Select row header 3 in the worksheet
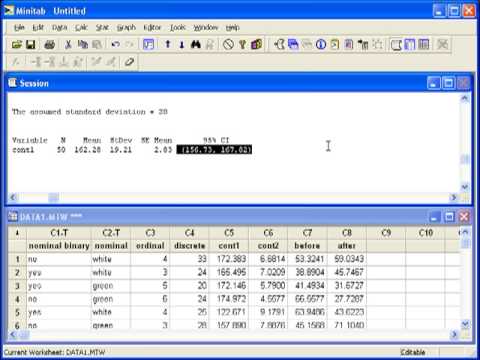Image resolution: width=480 pixels, height=360 pixels. click(x=17, y=286)
